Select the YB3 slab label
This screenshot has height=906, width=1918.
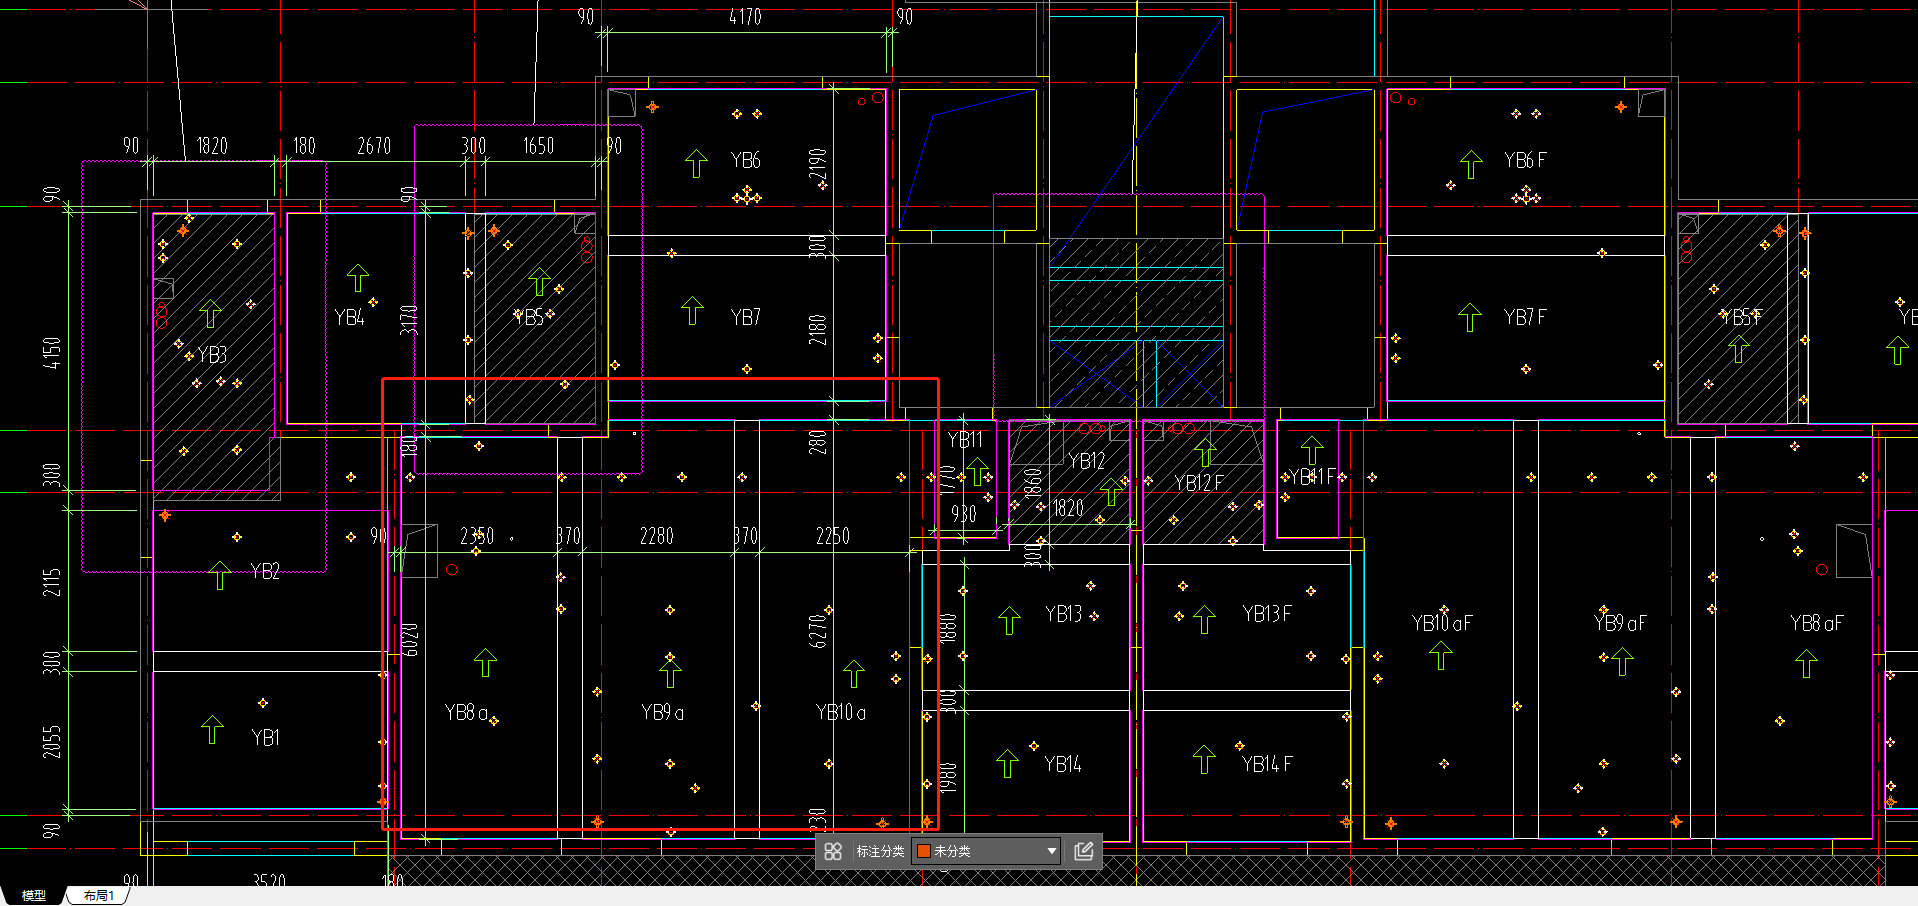212,355
